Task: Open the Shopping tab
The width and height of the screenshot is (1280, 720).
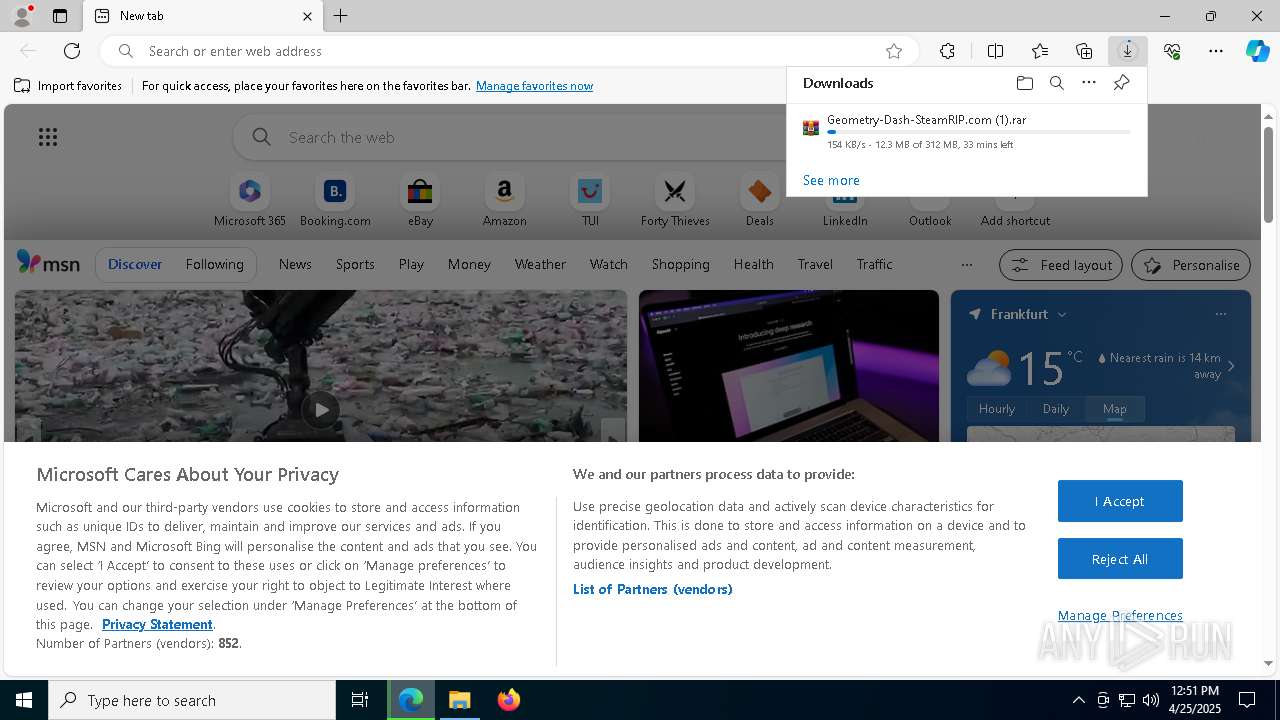Action: tap(680, 264)
